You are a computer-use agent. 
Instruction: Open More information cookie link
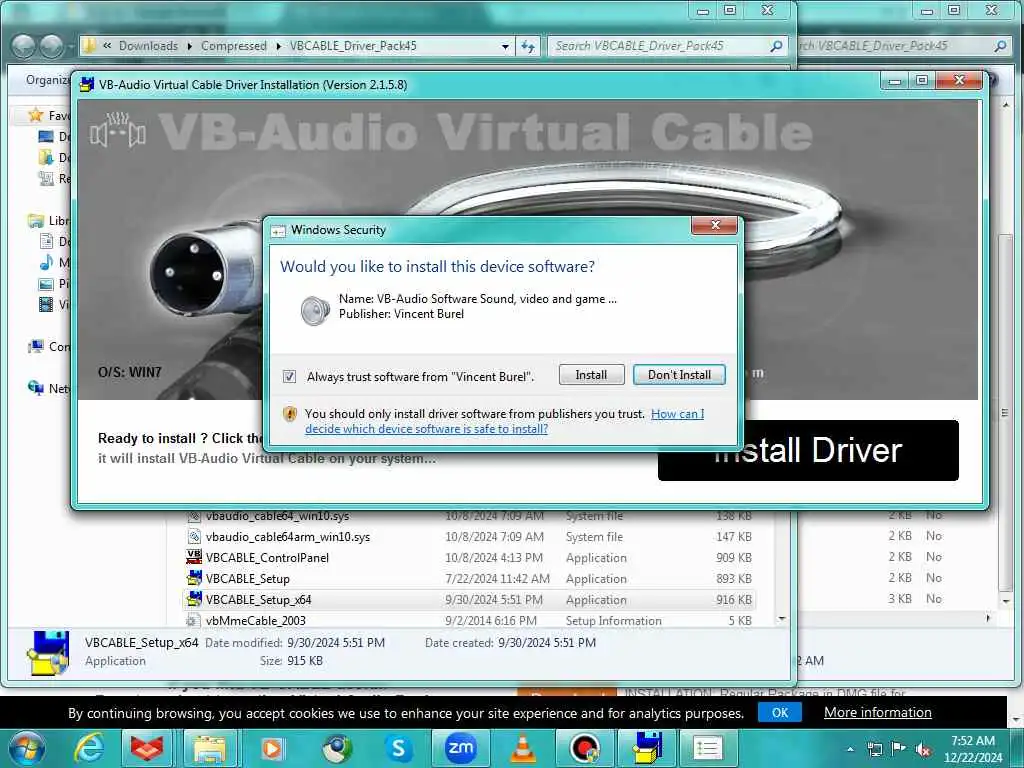tap(878, 712)
